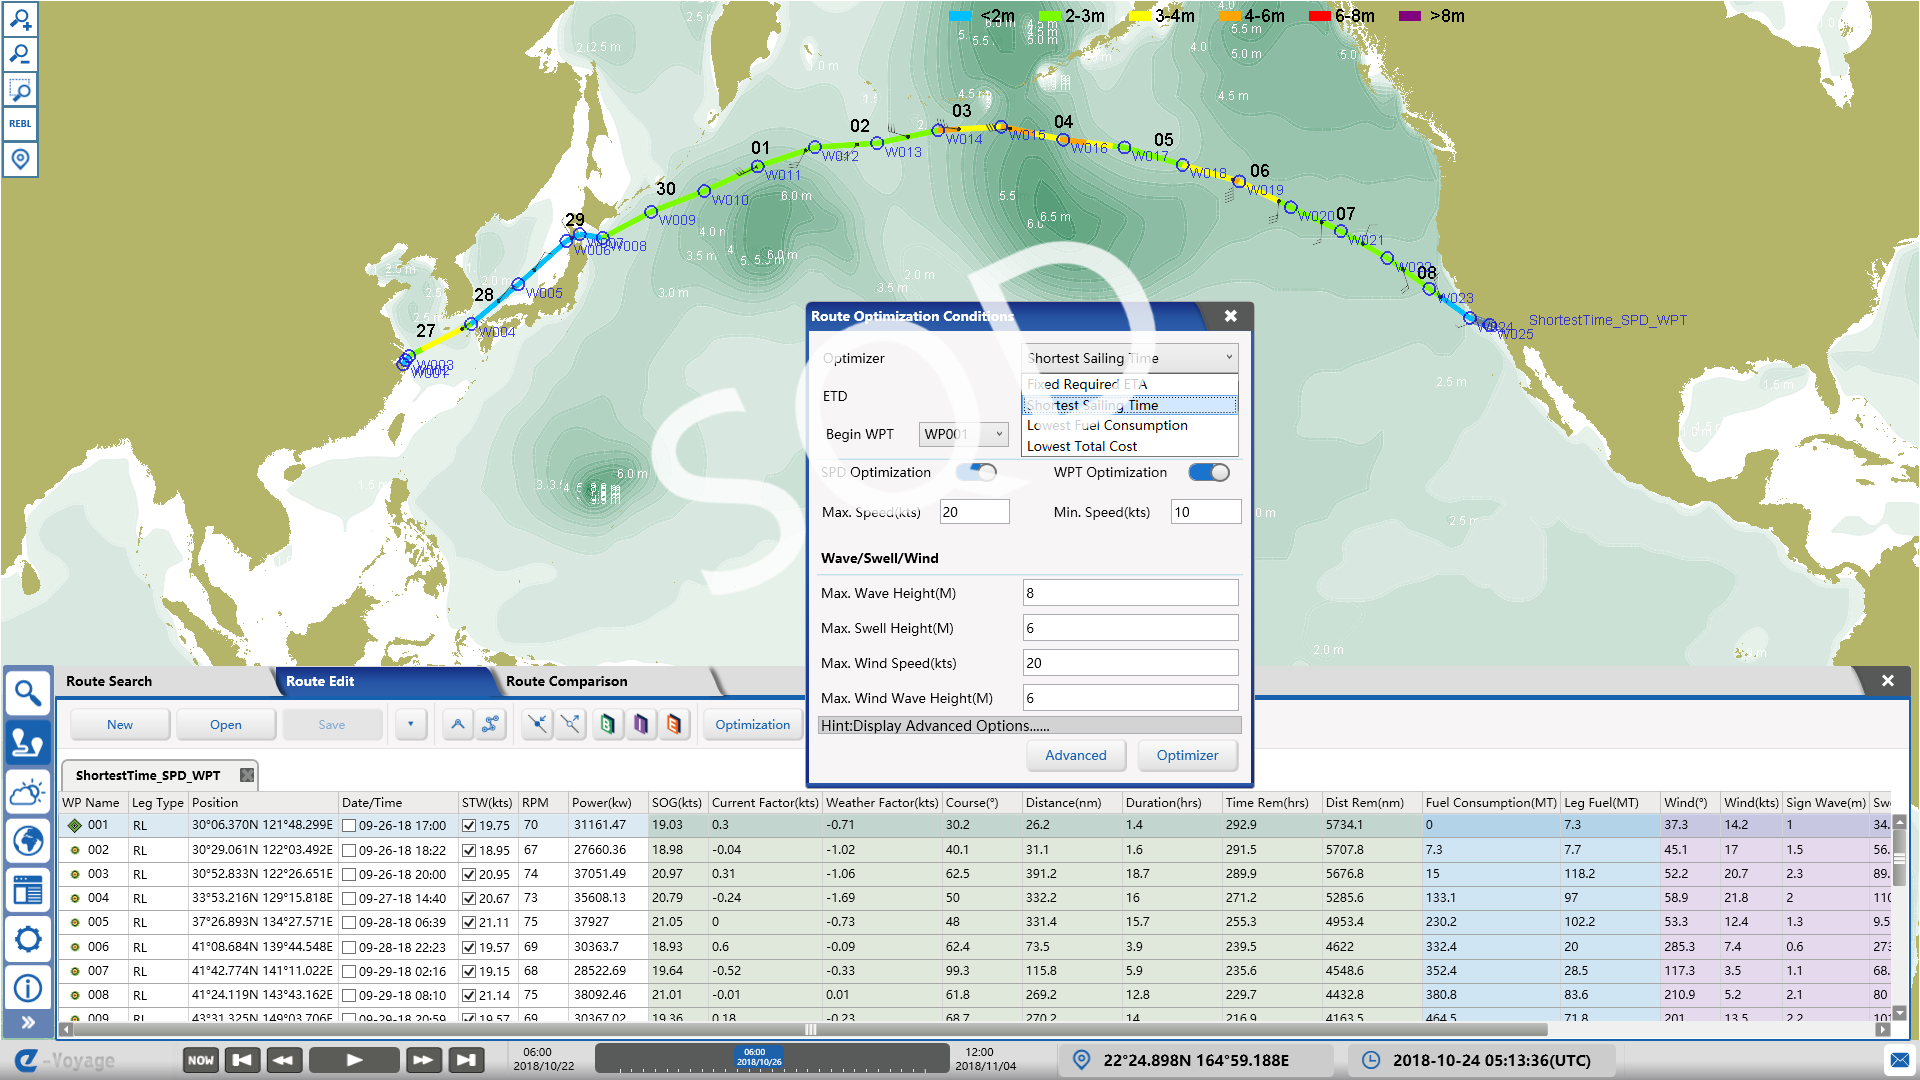Click the NOW timeline button

pyautogui.click(x=201, y=1060)
